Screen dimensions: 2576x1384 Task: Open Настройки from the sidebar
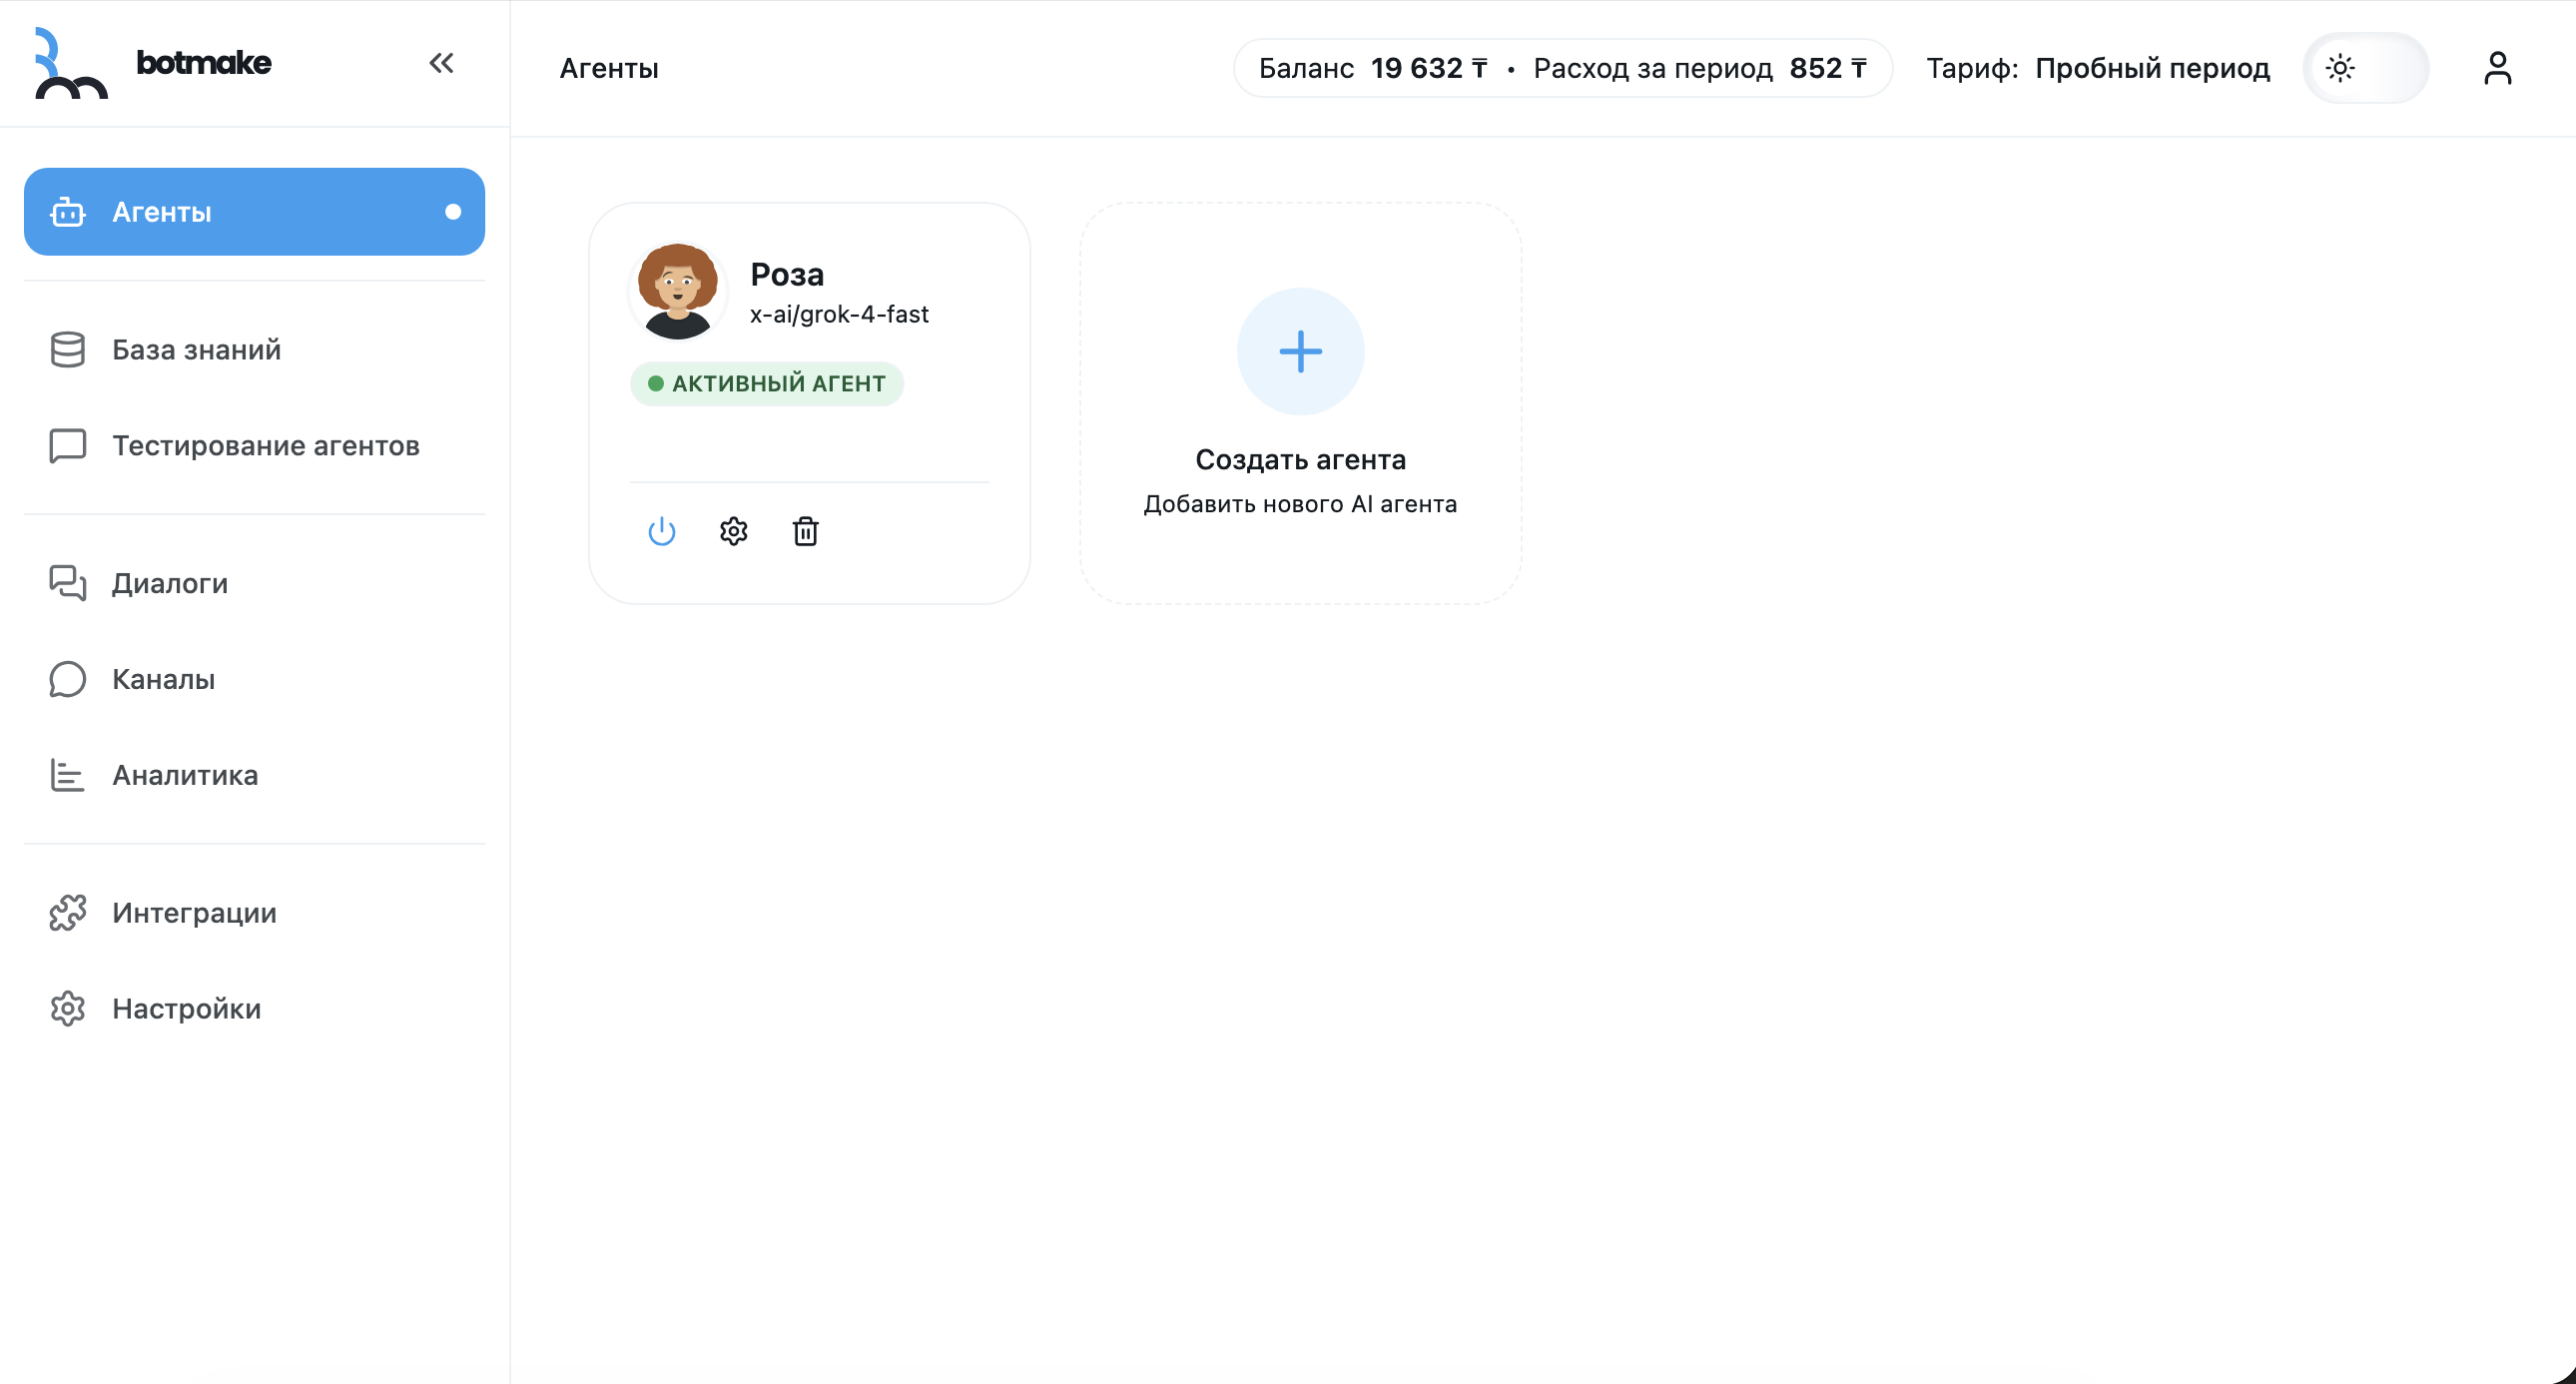tap(185, 1008)
